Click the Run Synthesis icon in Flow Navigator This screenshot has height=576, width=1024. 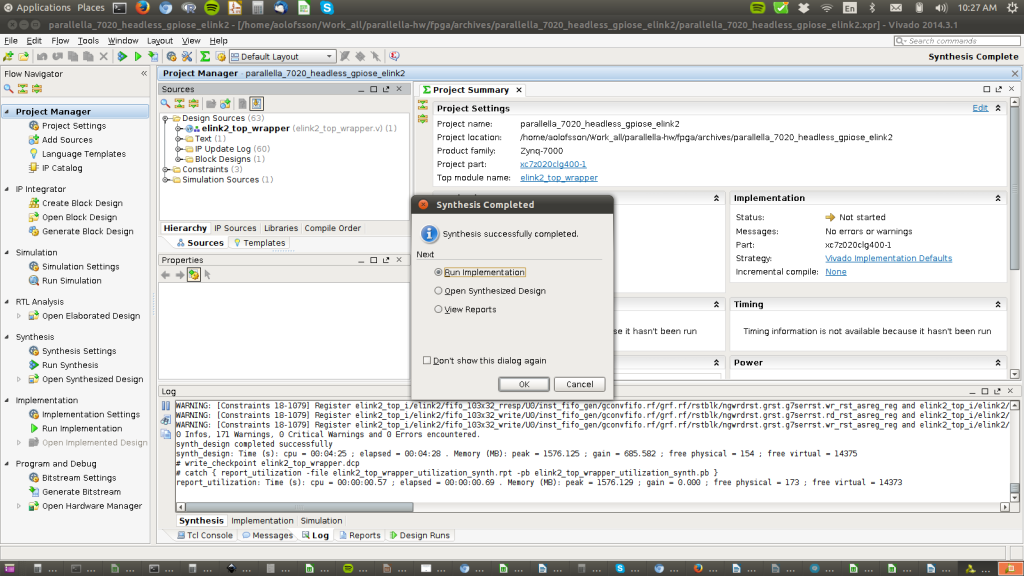pyautogui.click(x=35, y=365)
